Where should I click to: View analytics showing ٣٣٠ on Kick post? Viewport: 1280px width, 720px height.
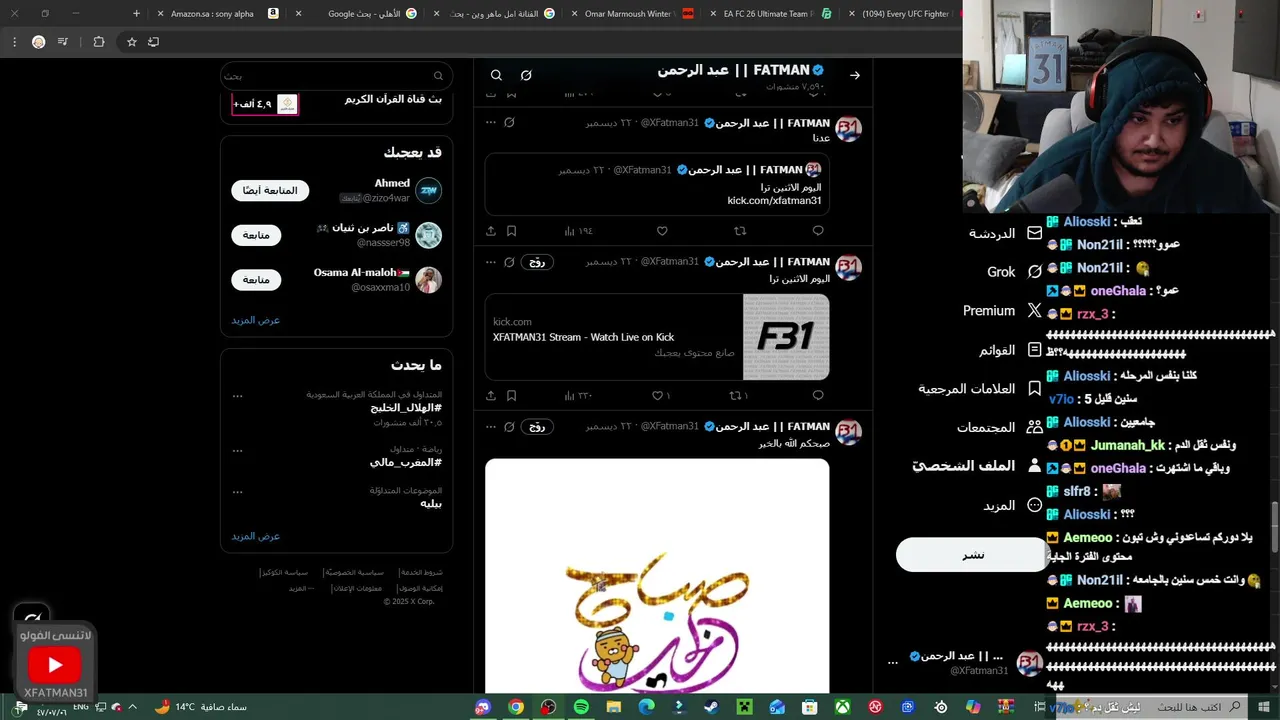578,396
